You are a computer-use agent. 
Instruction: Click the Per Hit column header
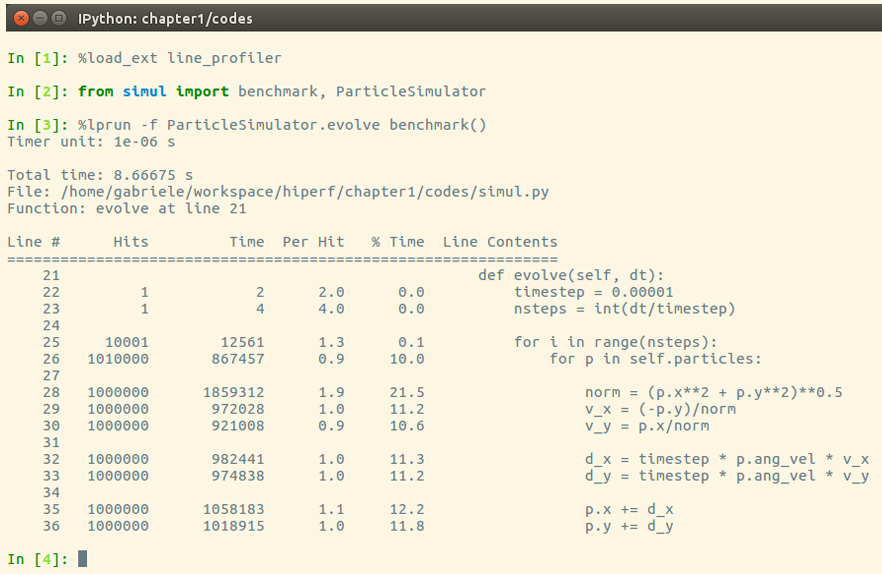point(313,242)
